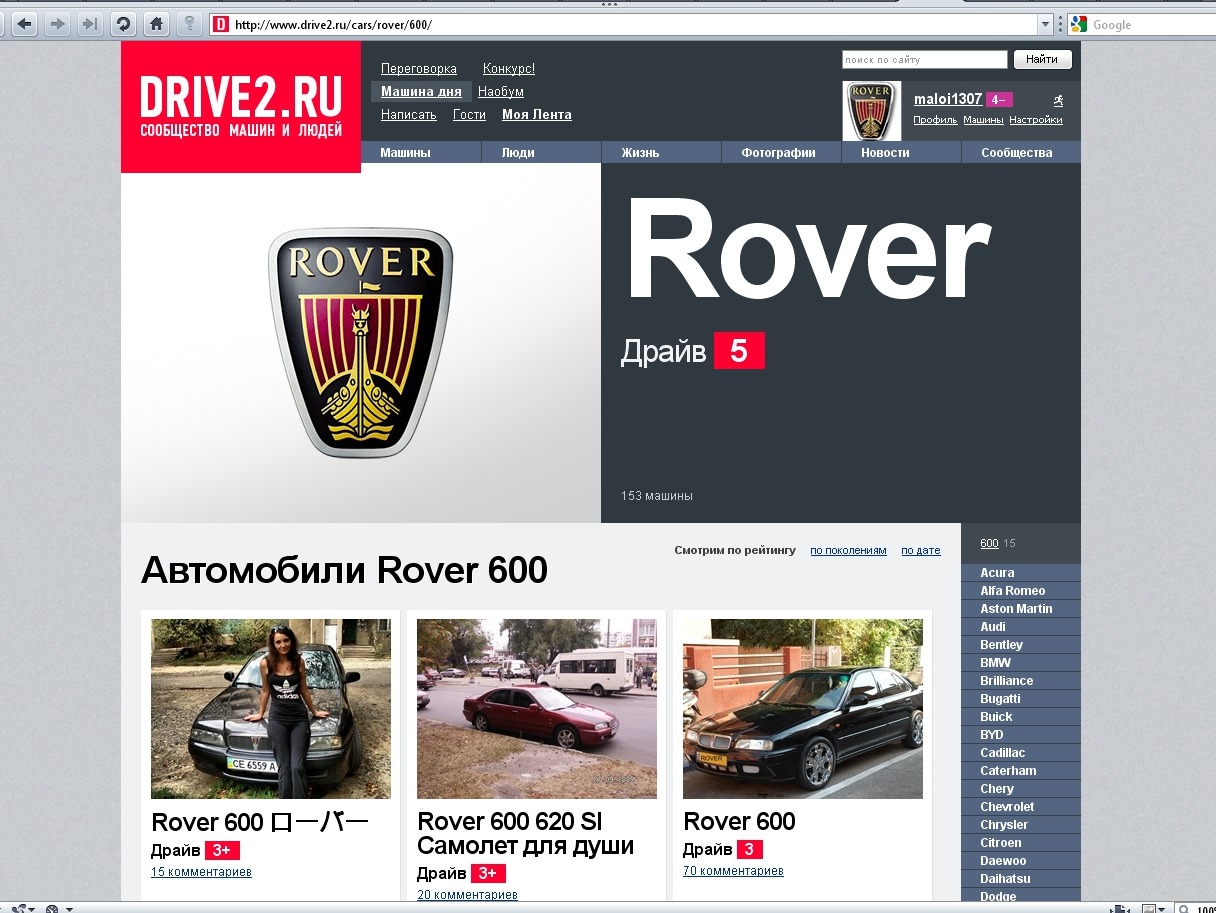The width and height of the screenshot is (1216, 913).
Task: Open the black Rover 600 thumbnail
Action: point(803,709)
